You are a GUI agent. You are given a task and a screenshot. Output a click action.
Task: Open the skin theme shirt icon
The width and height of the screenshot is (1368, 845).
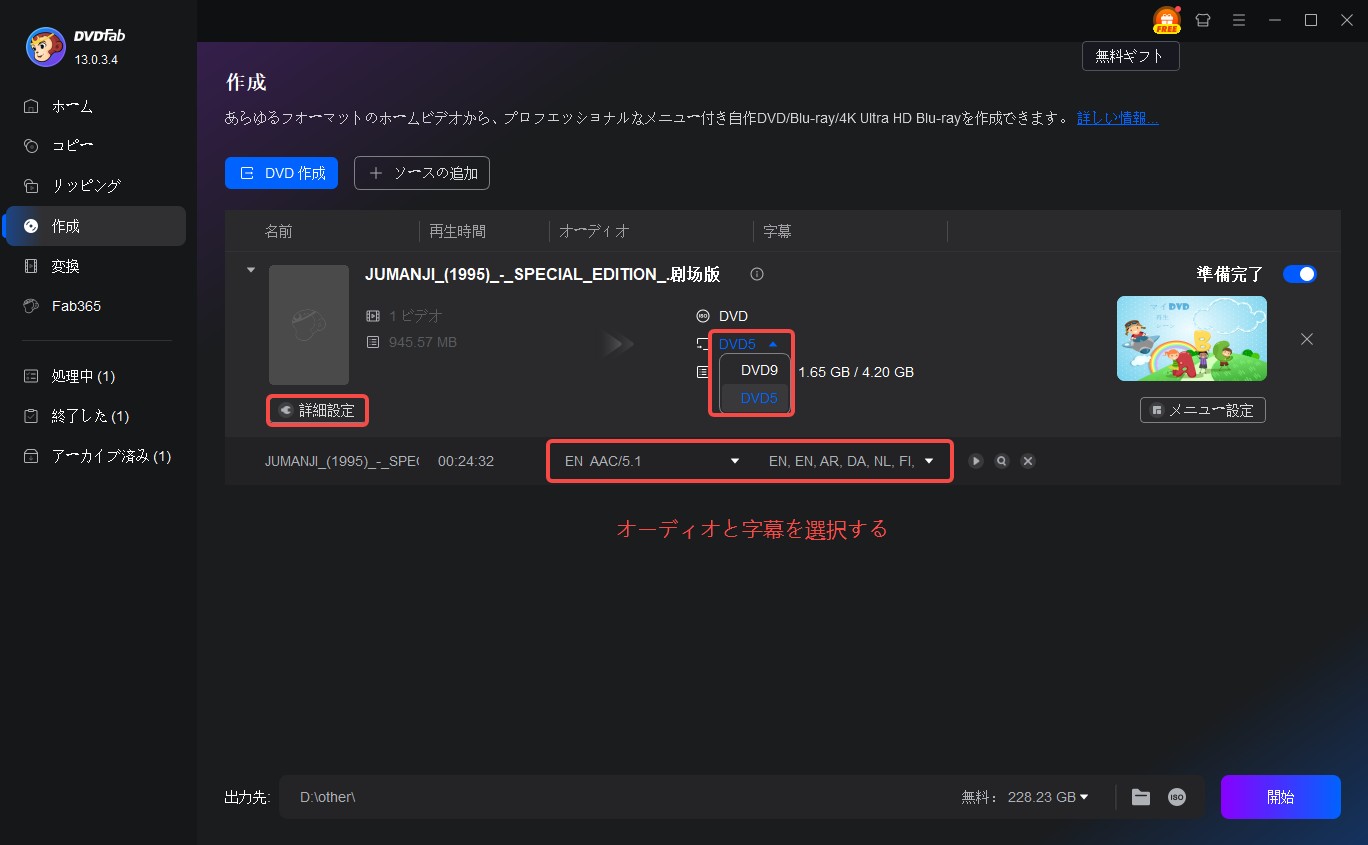click(x=1203, y=20)
